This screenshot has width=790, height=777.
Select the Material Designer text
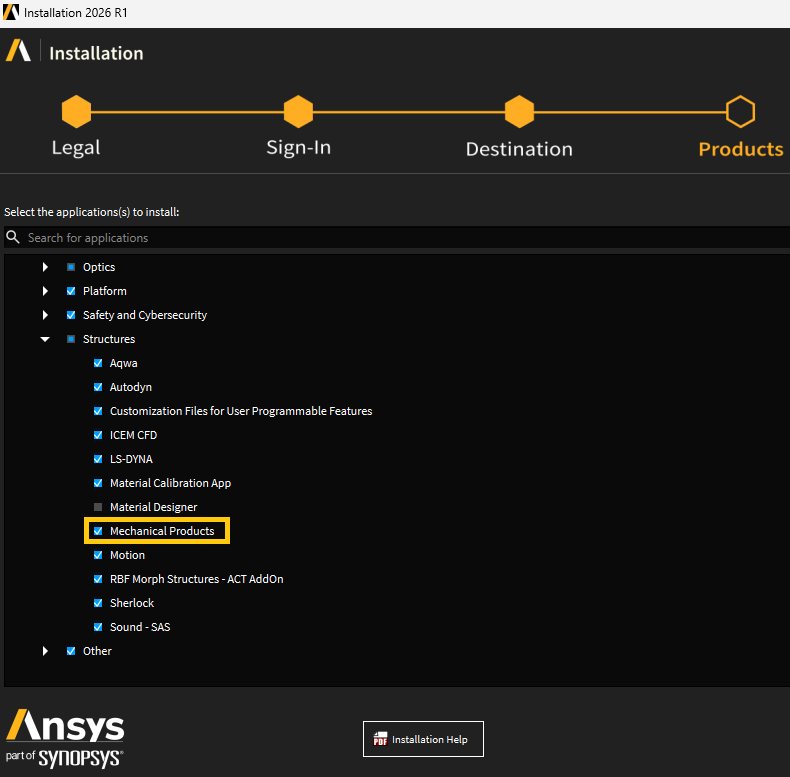point(154,507)
